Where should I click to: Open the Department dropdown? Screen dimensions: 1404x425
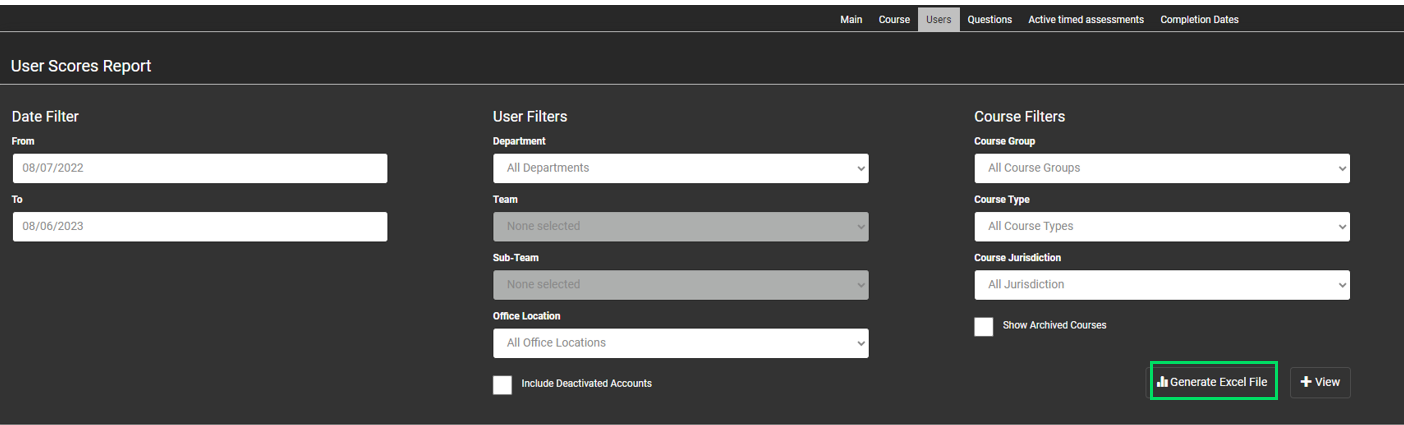681,168
